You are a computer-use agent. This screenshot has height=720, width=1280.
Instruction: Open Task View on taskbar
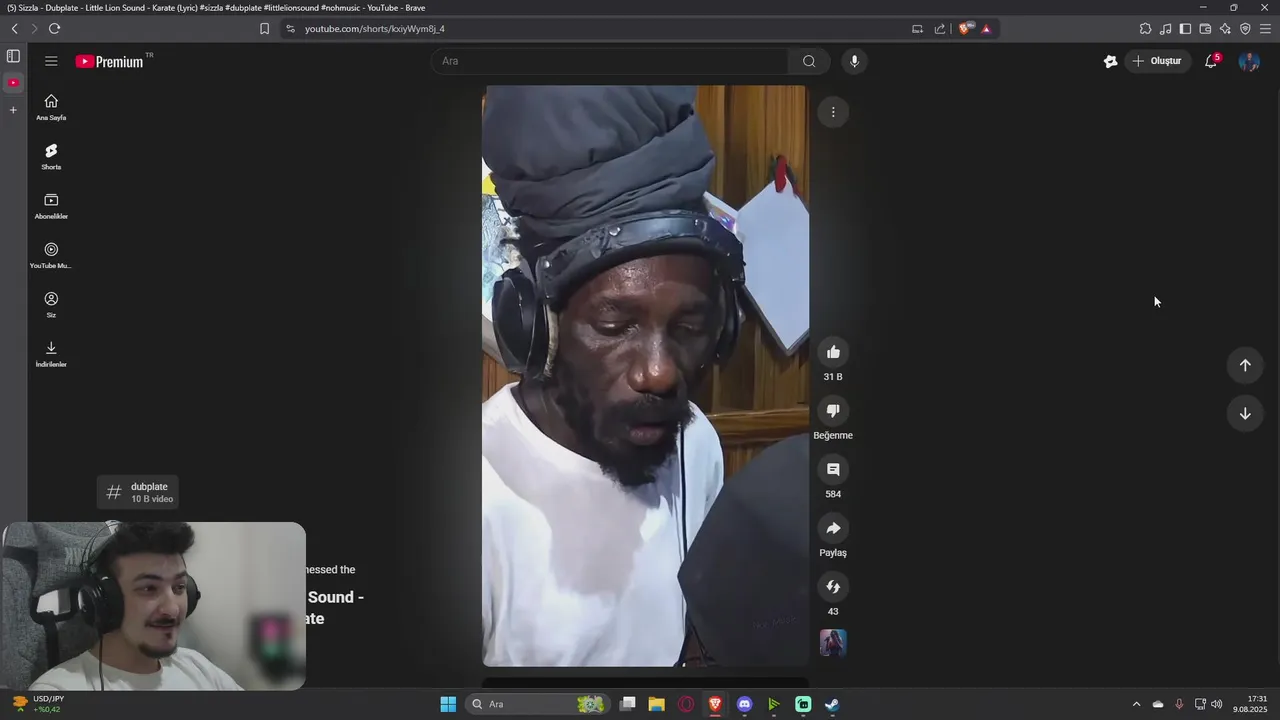[x=628, y=704]
